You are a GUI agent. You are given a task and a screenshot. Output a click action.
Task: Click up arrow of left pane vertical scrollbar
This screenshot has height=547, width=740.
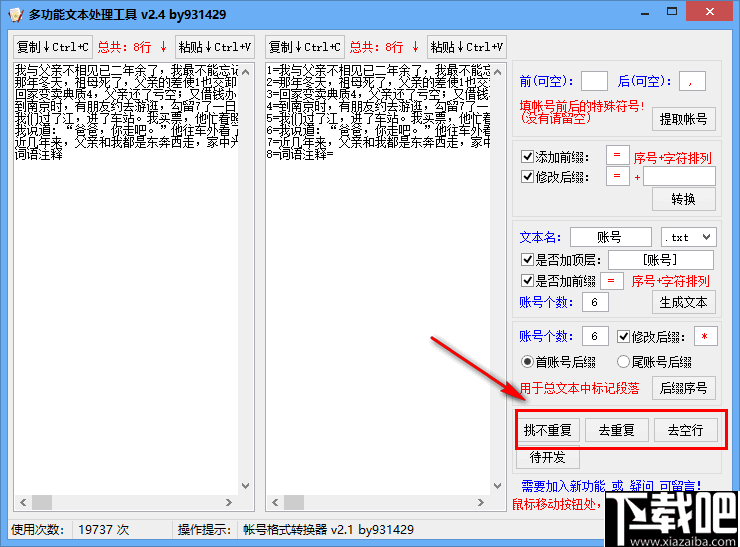pyautogui.click(x=245, y=72)
